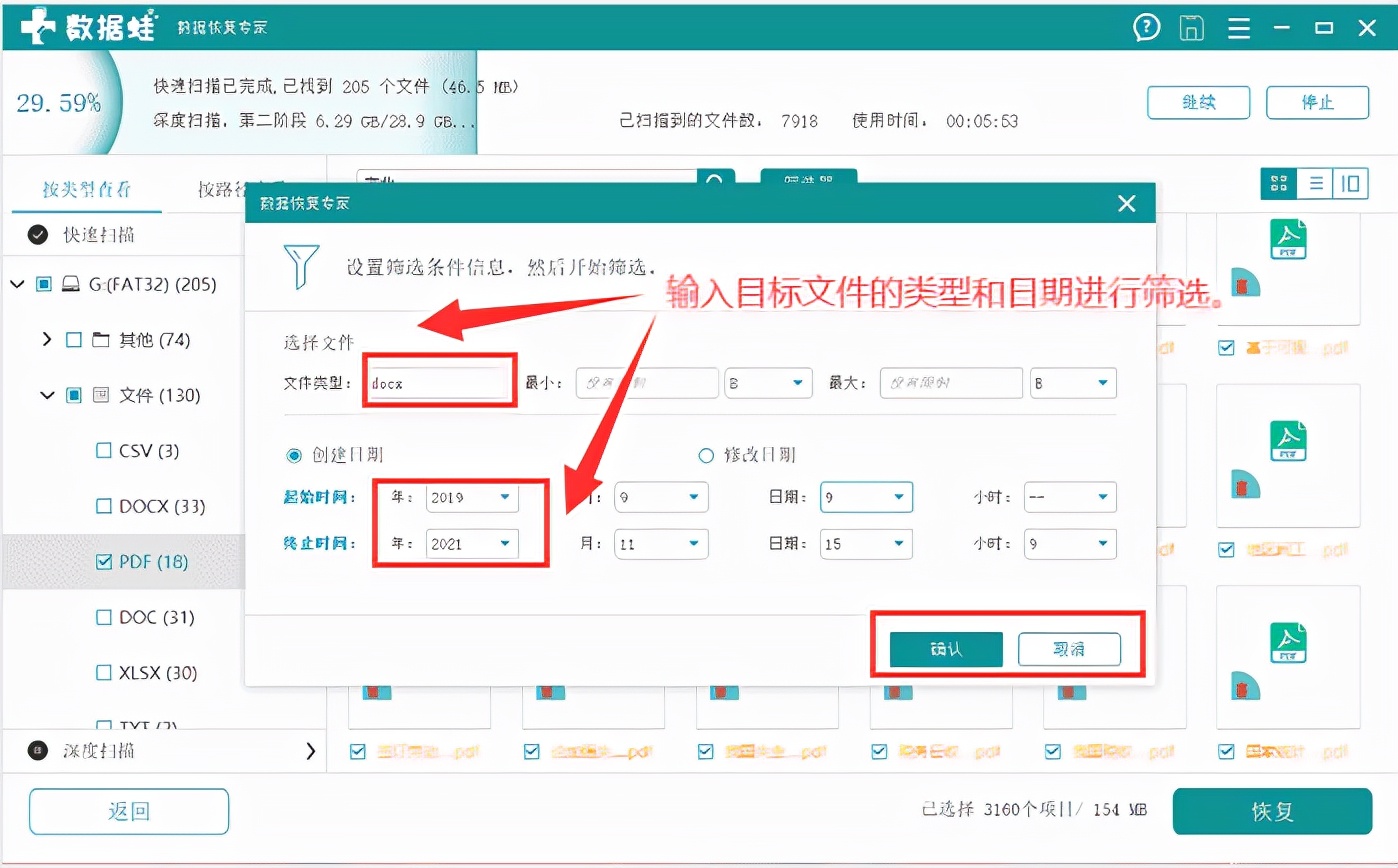Open the end hour 9 dropdown
The height and width of the screenshot is (868, 1398).
1070,544
